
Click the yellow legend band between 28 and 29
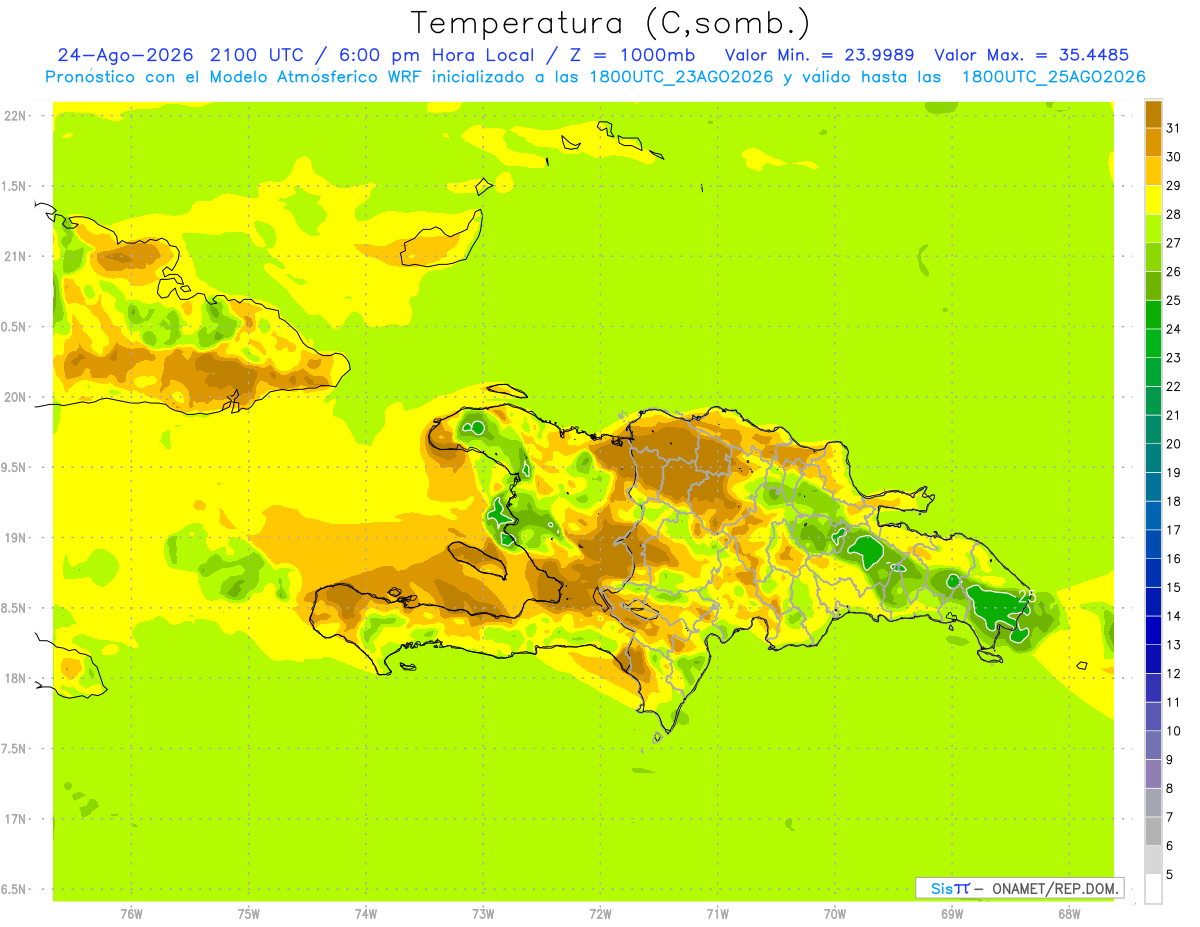[1153, 200]
